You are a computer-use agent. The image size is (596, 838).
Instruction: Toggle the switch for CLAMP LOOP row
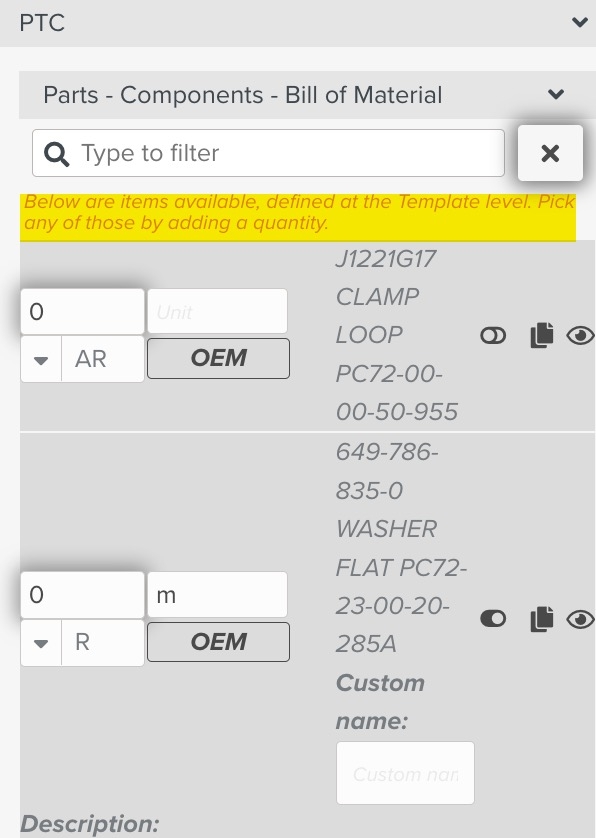pos(493,336)
